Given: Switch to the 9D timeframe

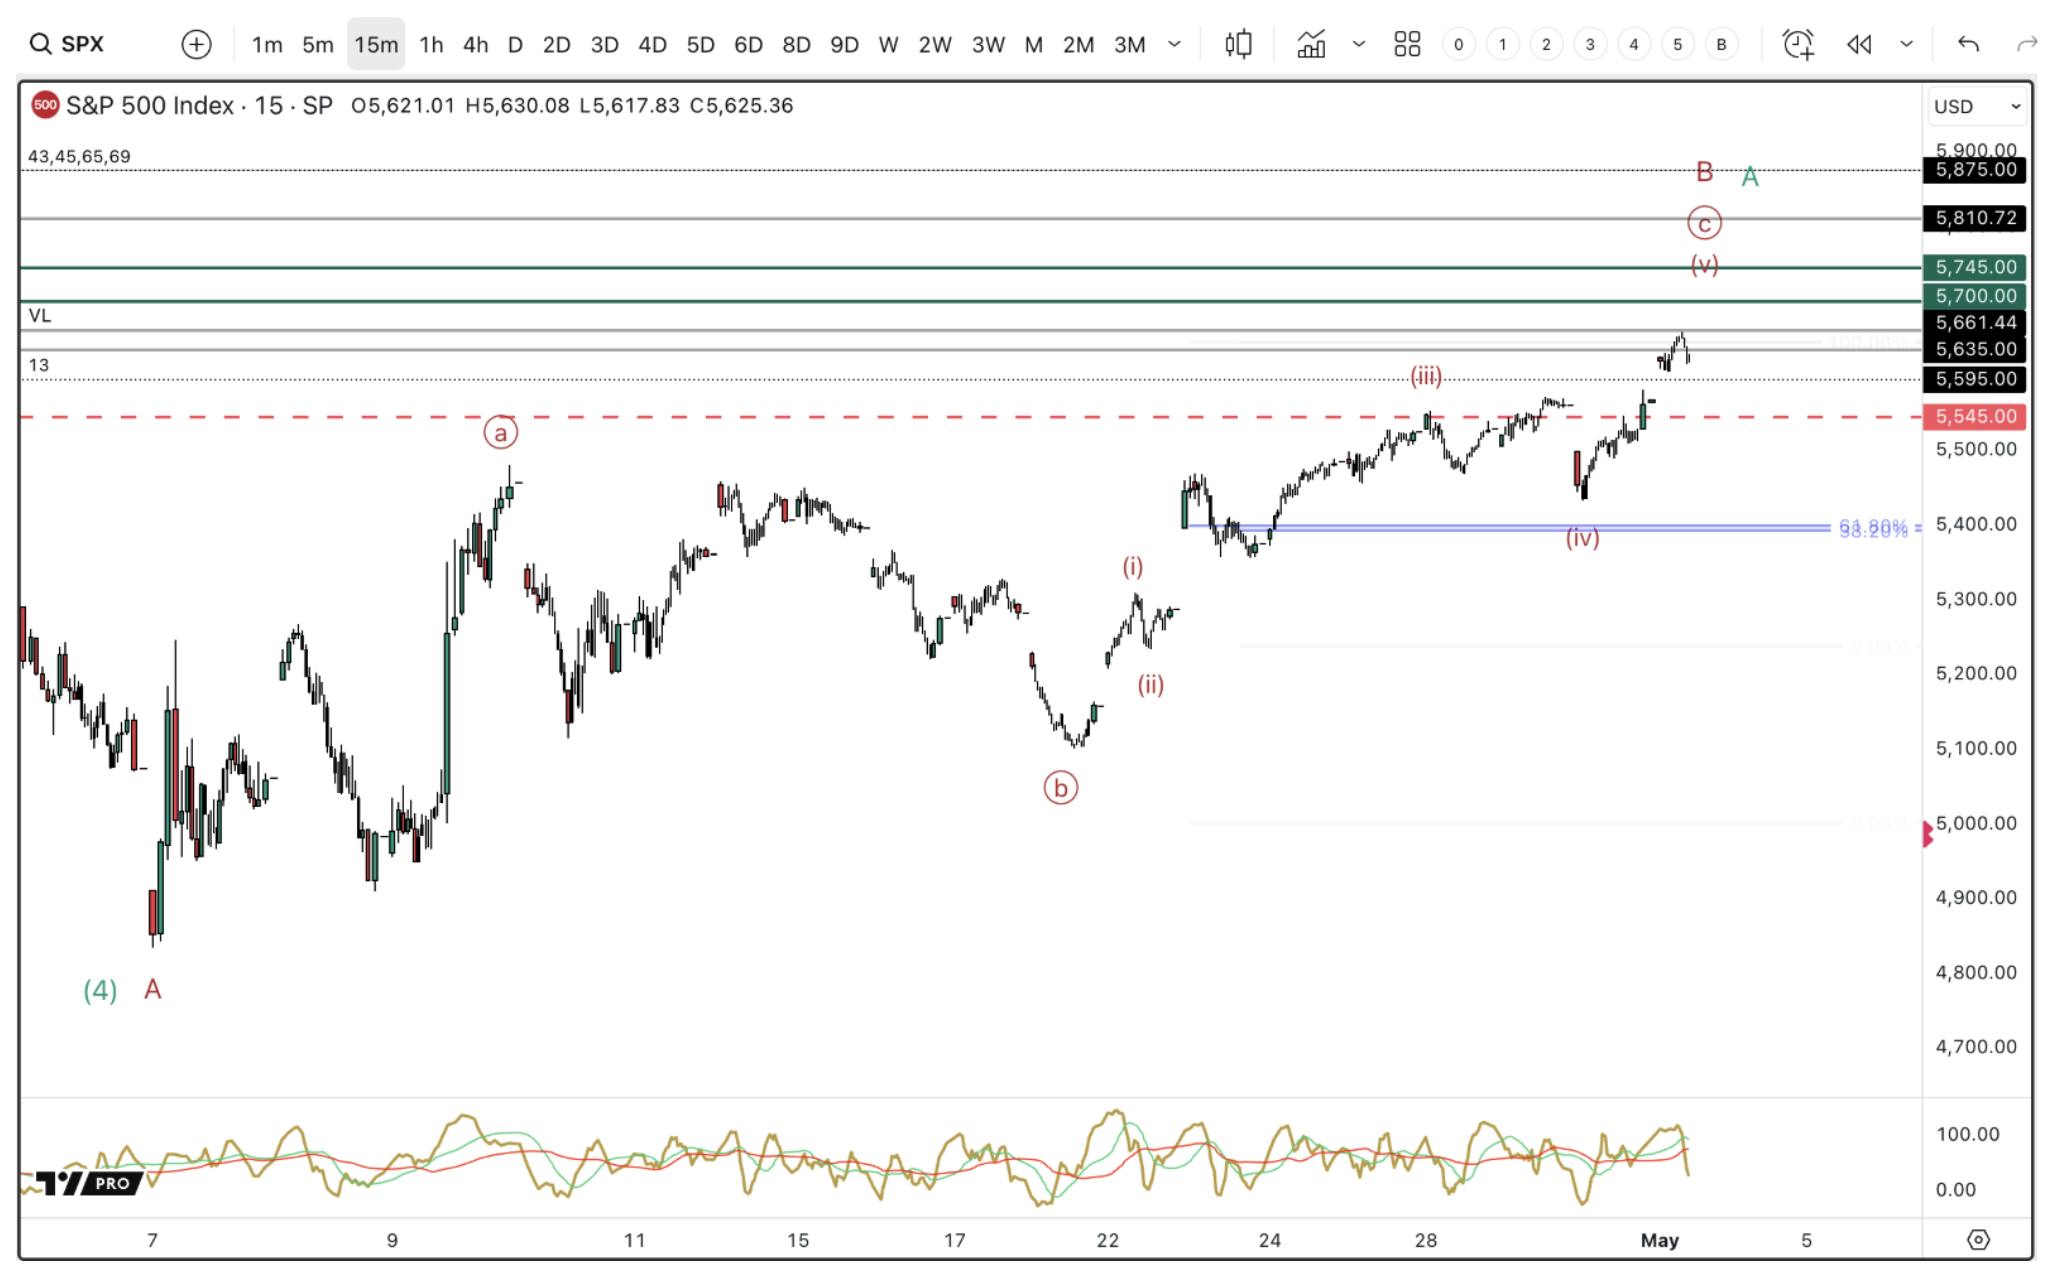Looking at the screenshot, I should pyautogui.click(x=844, y=44).
